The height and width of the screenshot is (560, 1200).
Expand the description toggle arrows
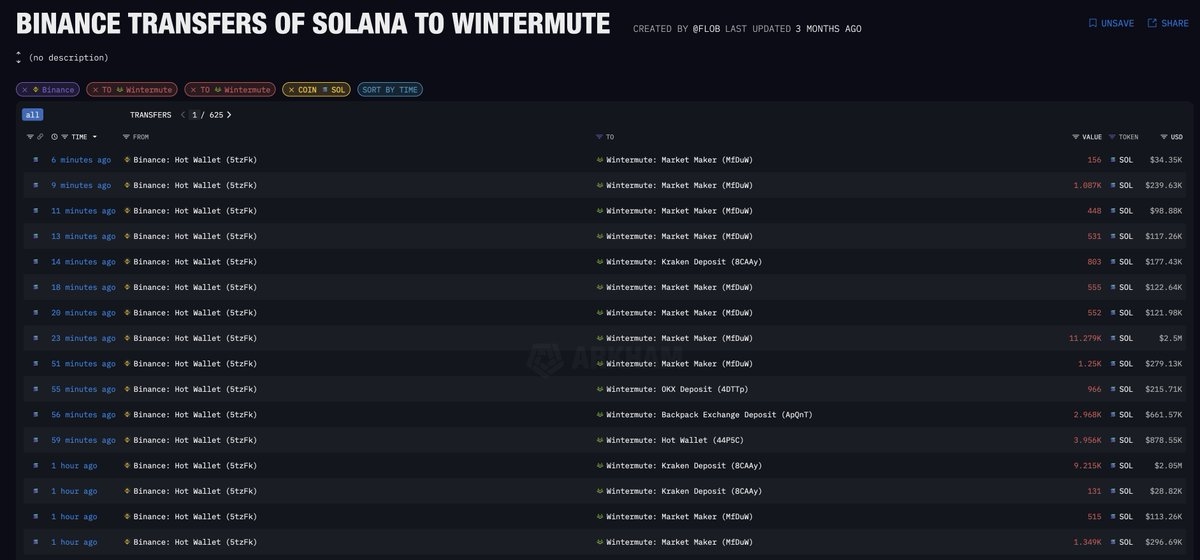[18, 58]
